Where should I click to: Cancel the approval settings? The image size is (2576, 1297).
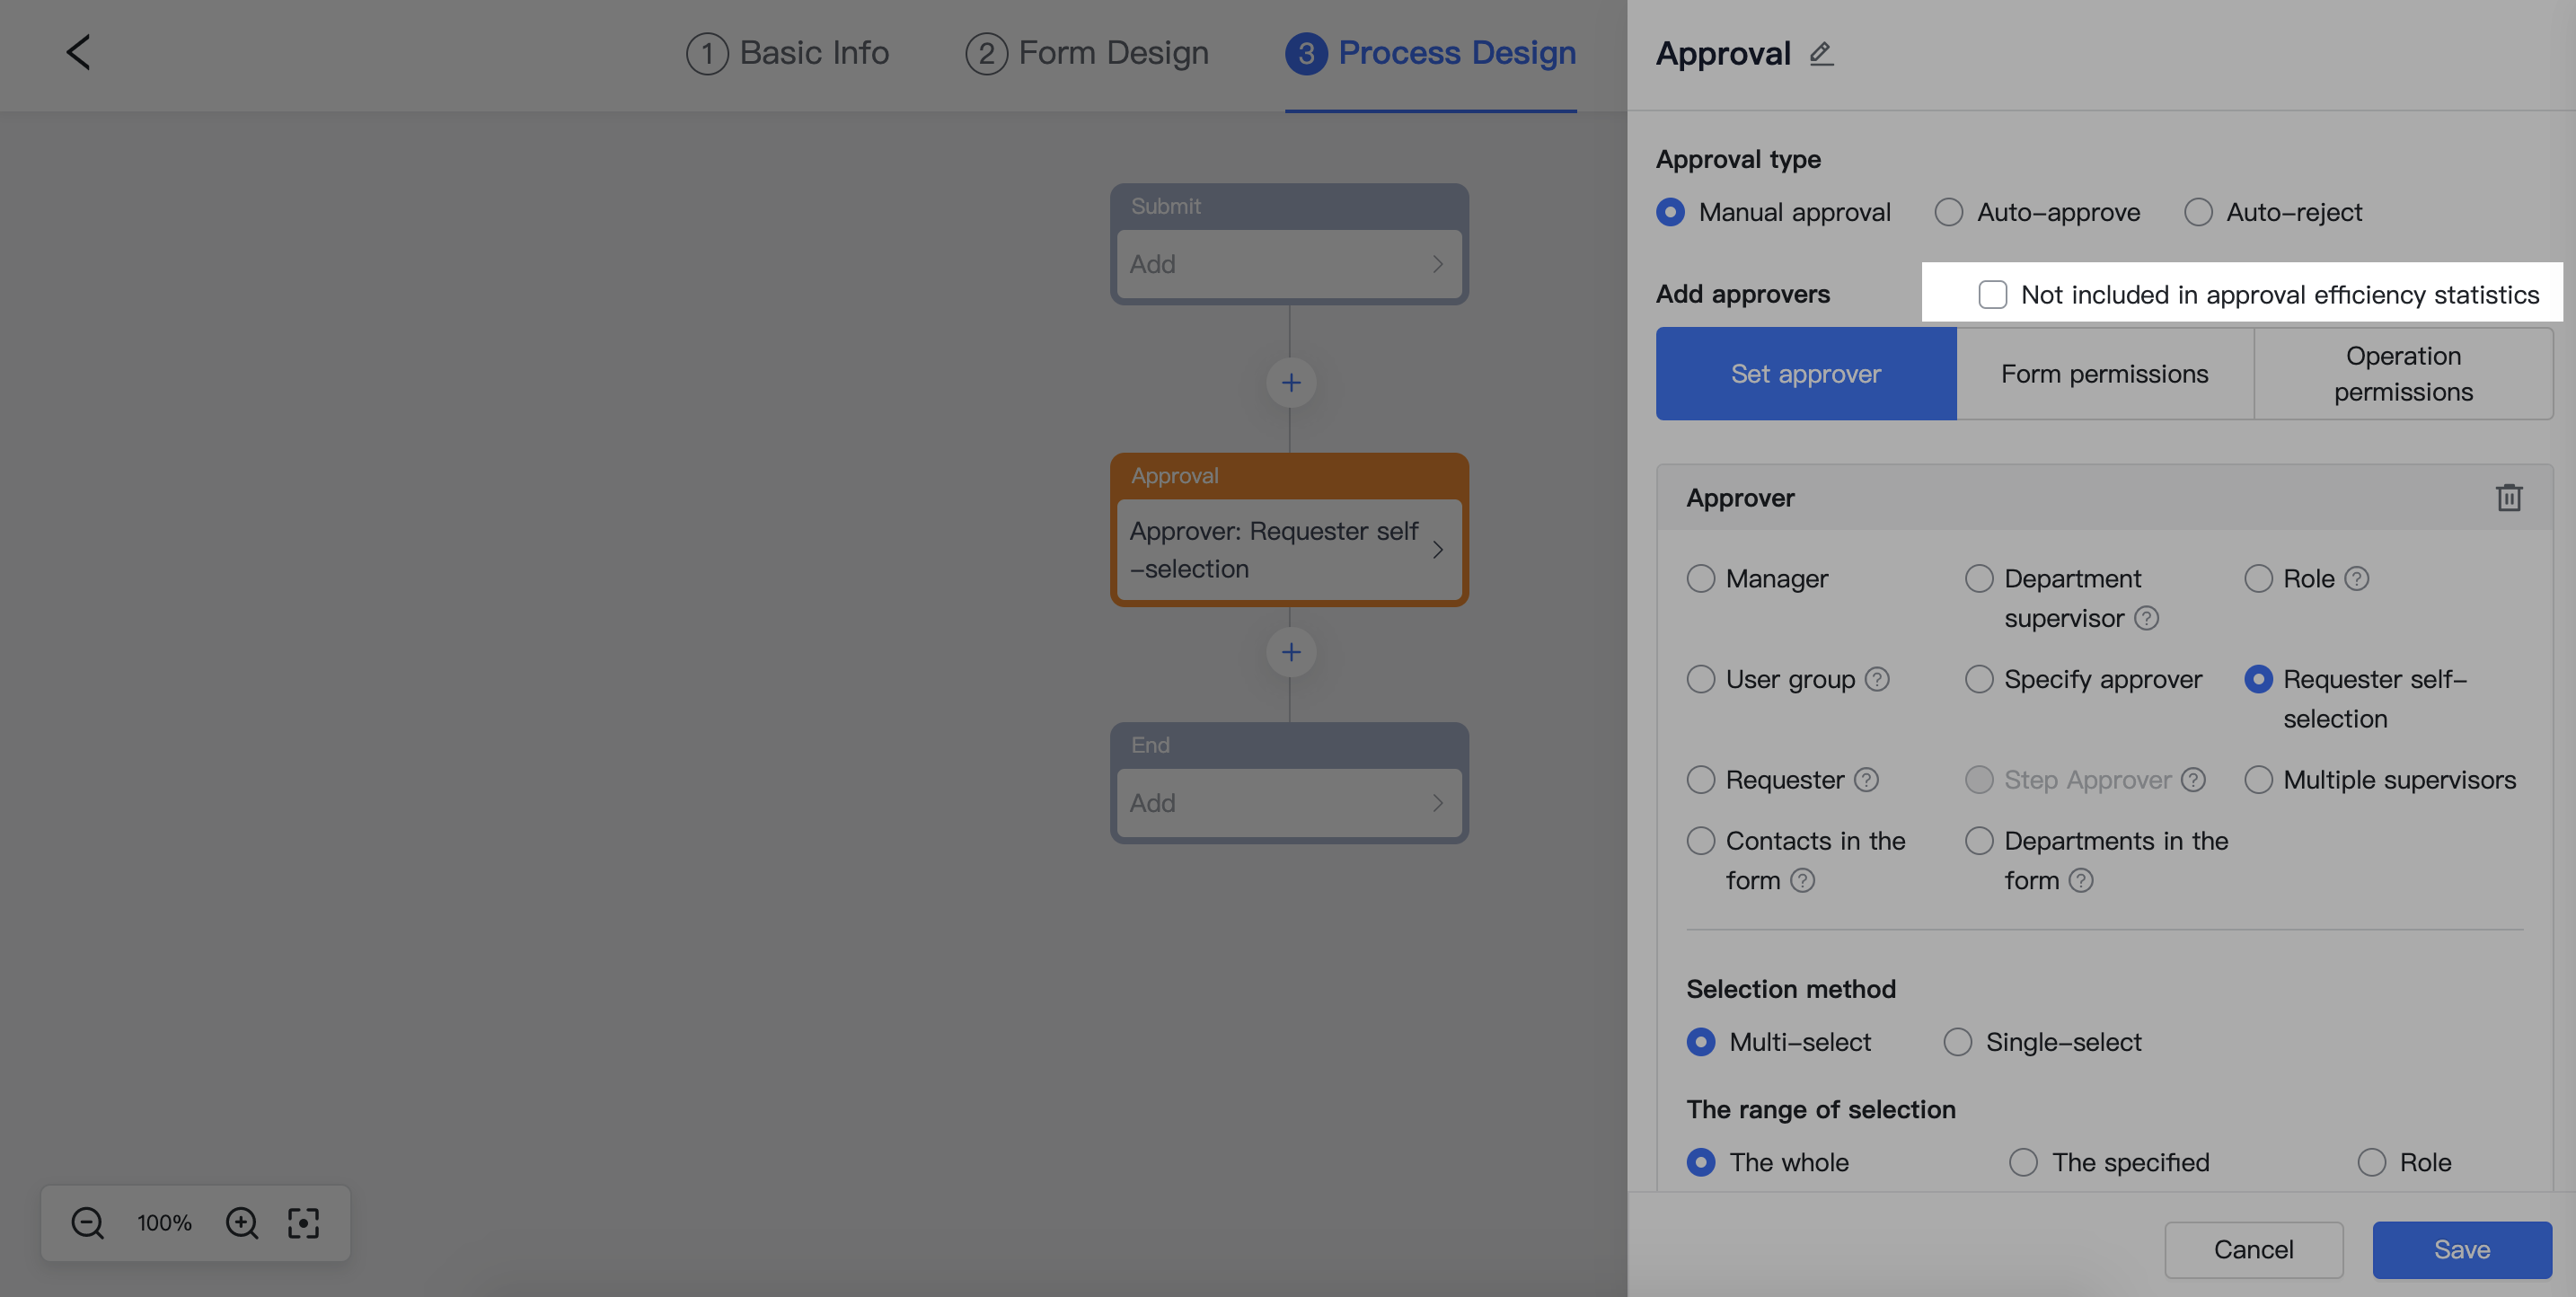(x=2253, y=1250)
